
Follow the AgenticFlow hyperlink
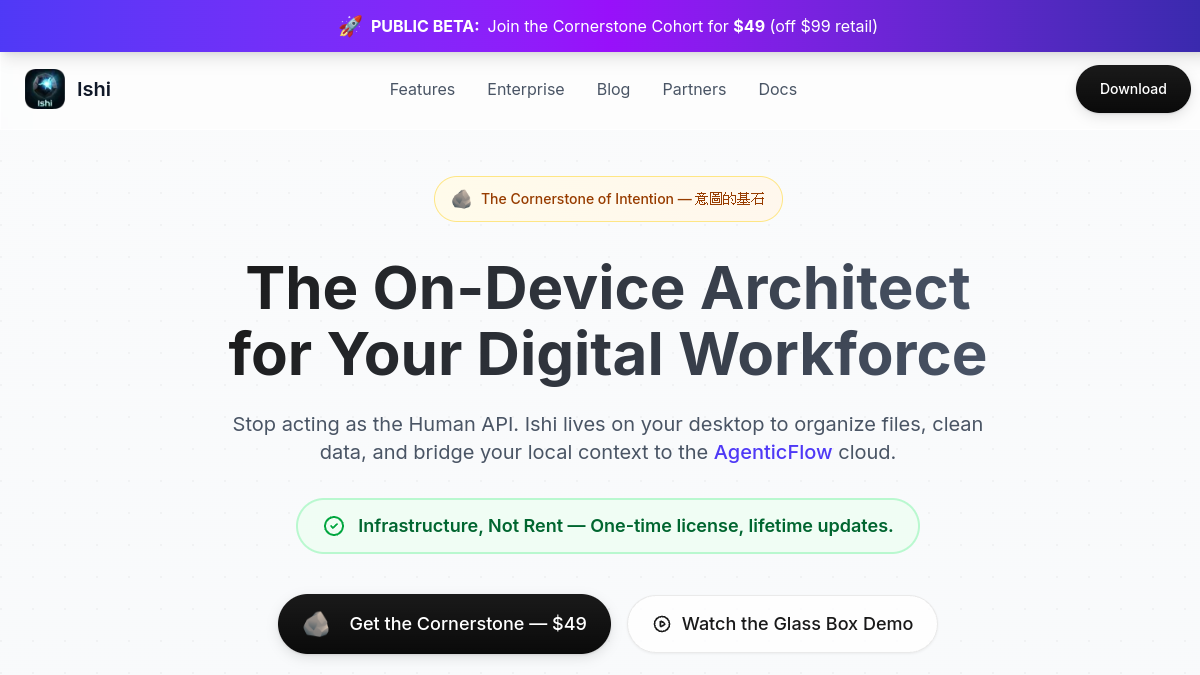773,452
